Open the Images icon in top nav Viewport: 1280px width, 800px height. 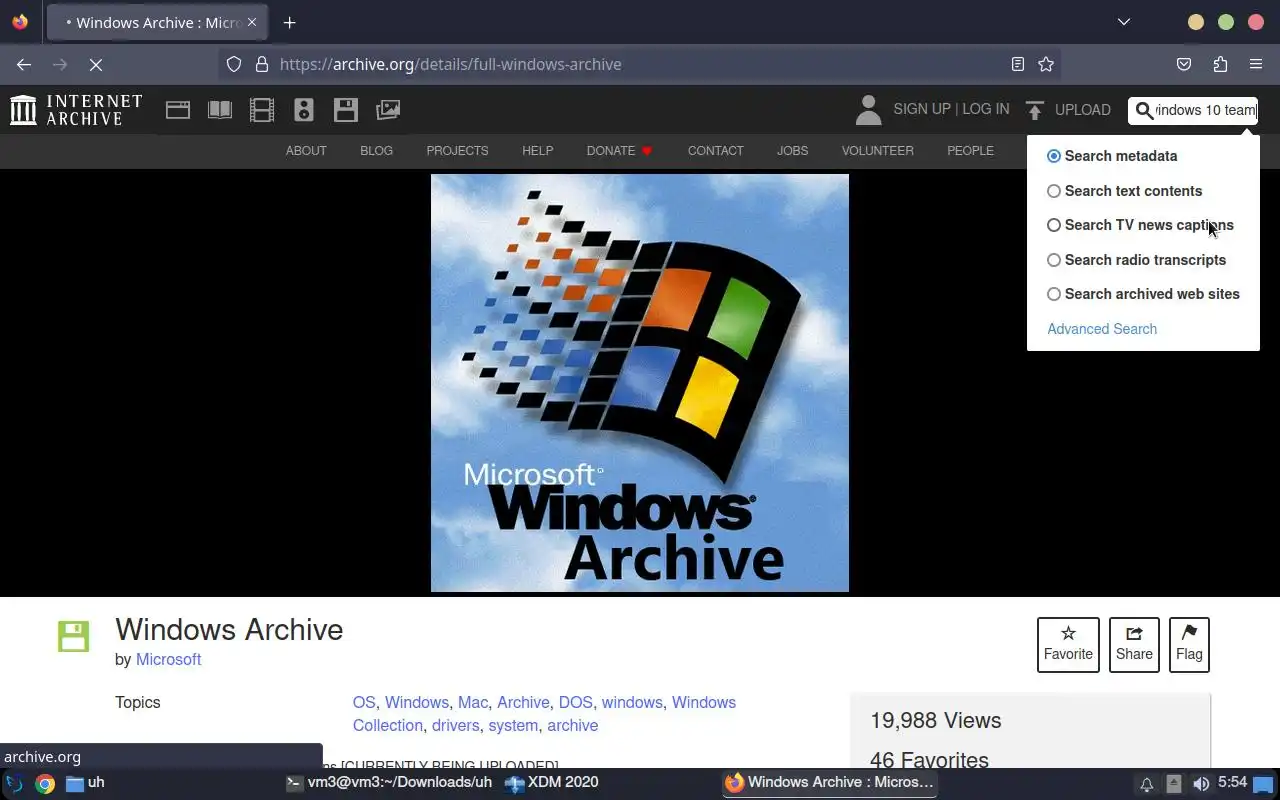point(388,110)
